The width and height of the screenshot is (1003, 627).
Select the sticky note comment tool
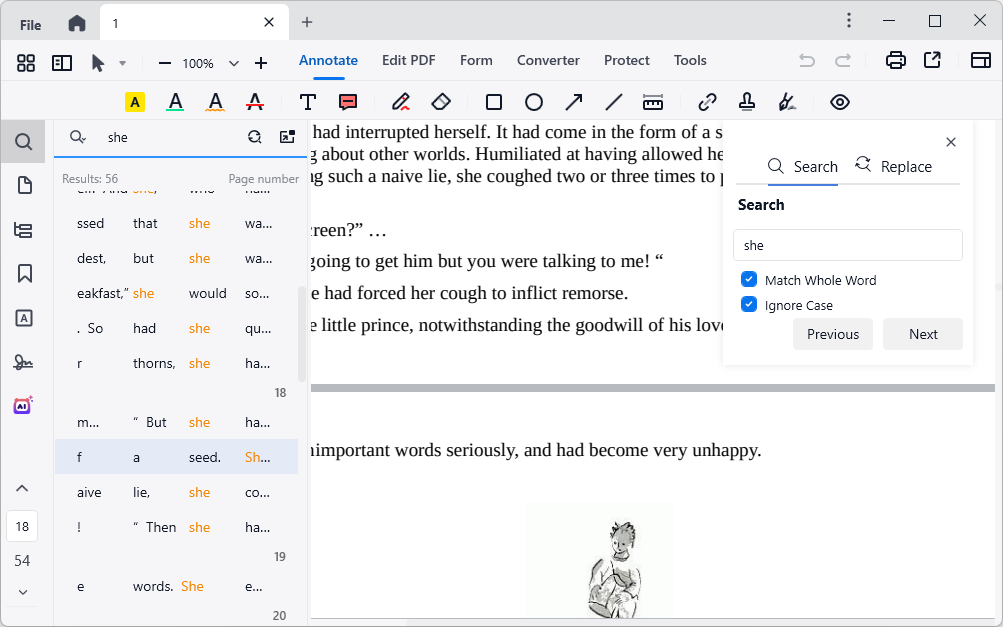coord(347,101)
